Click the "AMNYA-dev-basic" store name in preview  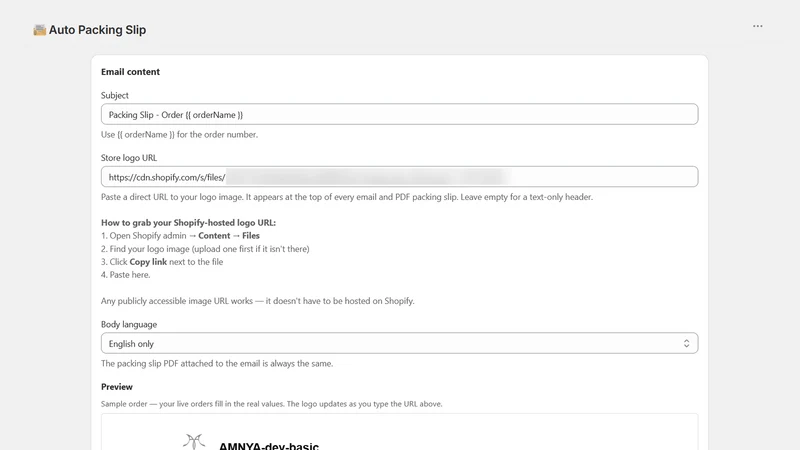pos(269,445)
